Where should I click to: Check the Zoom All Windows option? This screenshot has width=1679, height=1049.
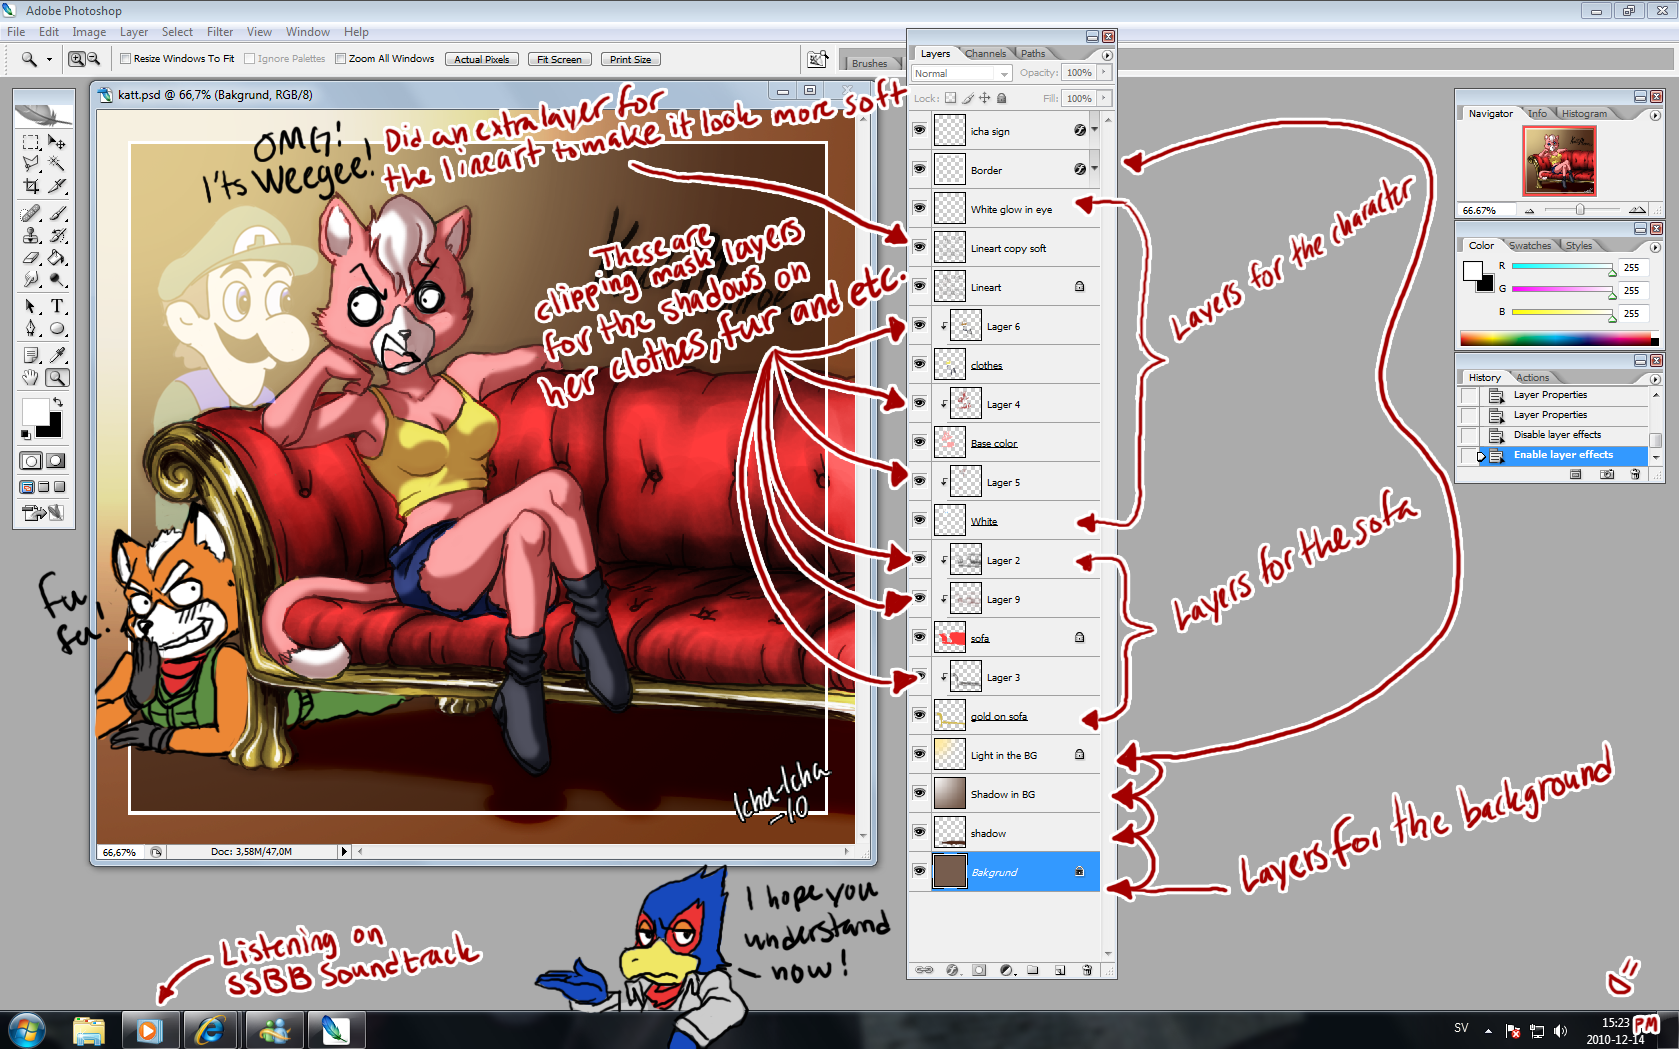[x=341, y=59]
